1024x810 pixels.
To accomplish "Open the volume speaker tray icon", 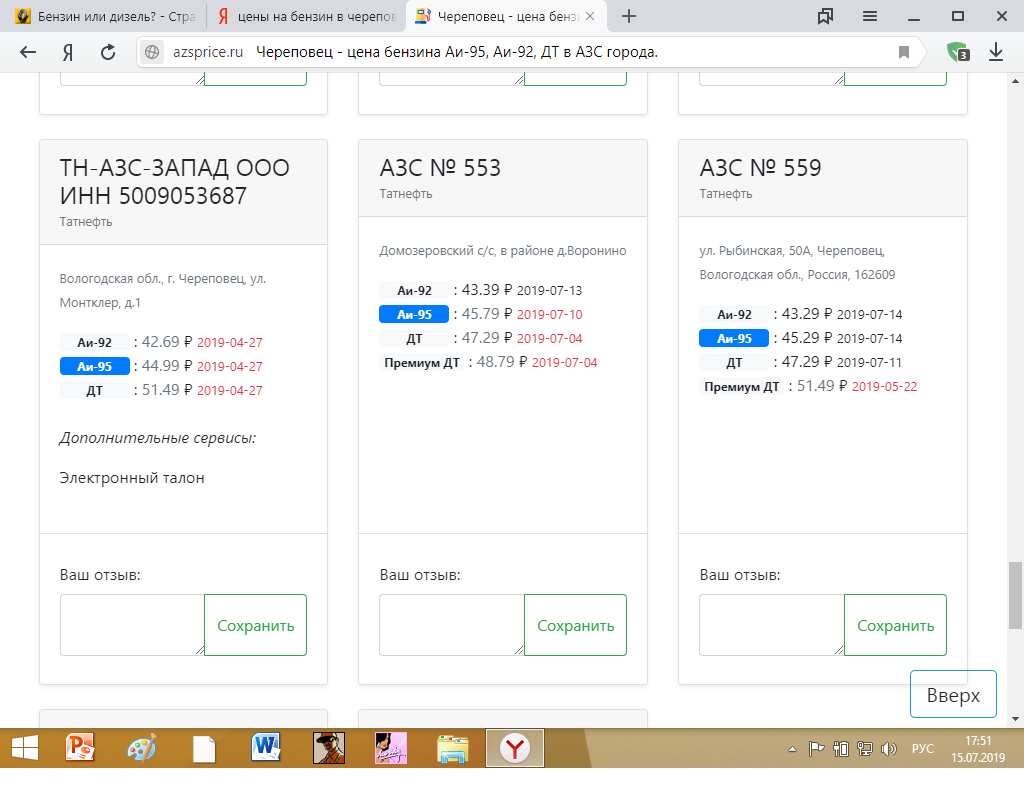I will tap(889, 749).
